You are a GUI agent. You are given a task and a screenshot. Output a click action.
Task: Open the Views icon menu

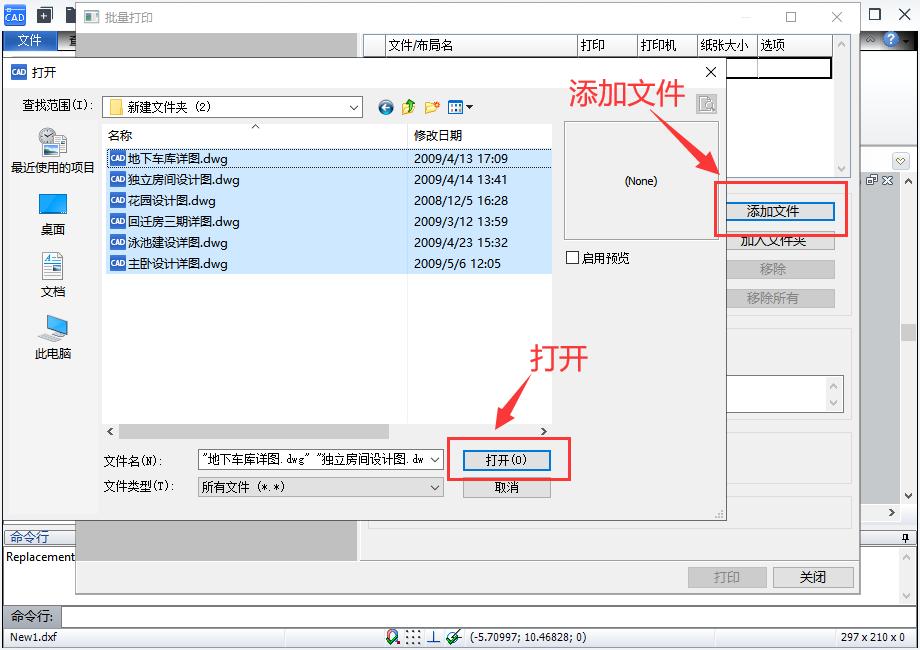(x=455, y=106)
